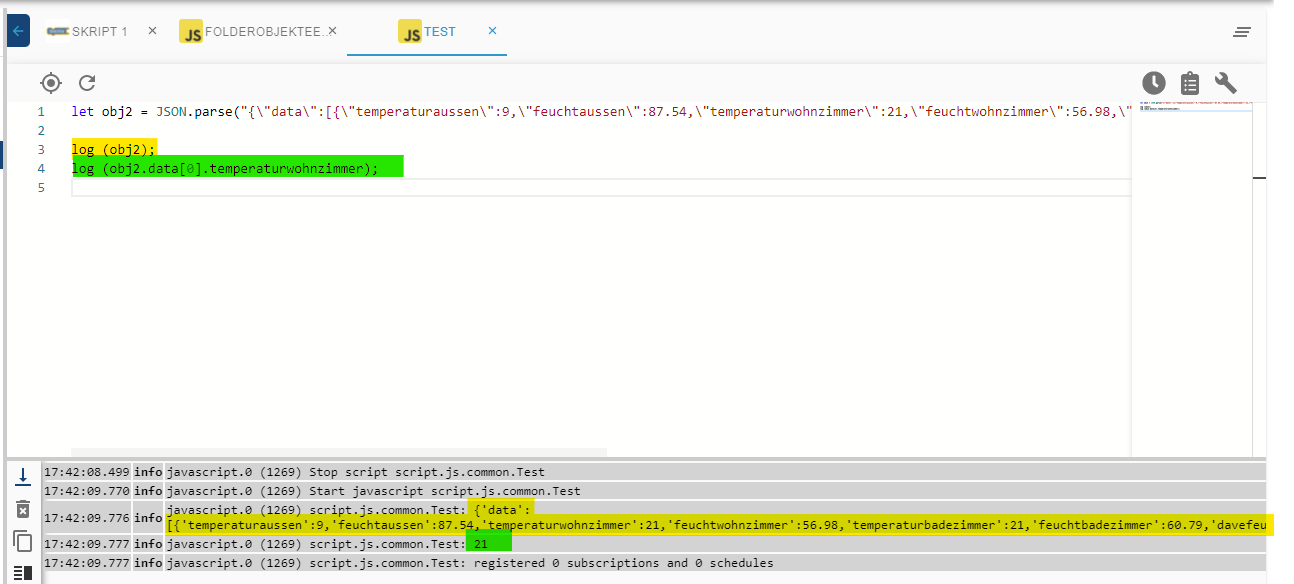Open the tab list hamburger menu

[x=1242, y=32]
